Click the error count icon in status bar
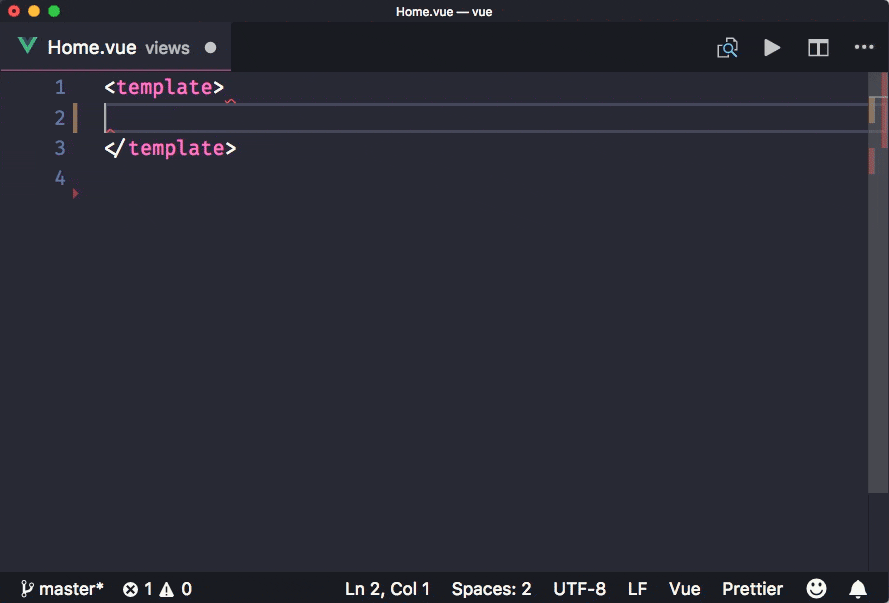This screenshot has width=889, height=603. point(130,589)
